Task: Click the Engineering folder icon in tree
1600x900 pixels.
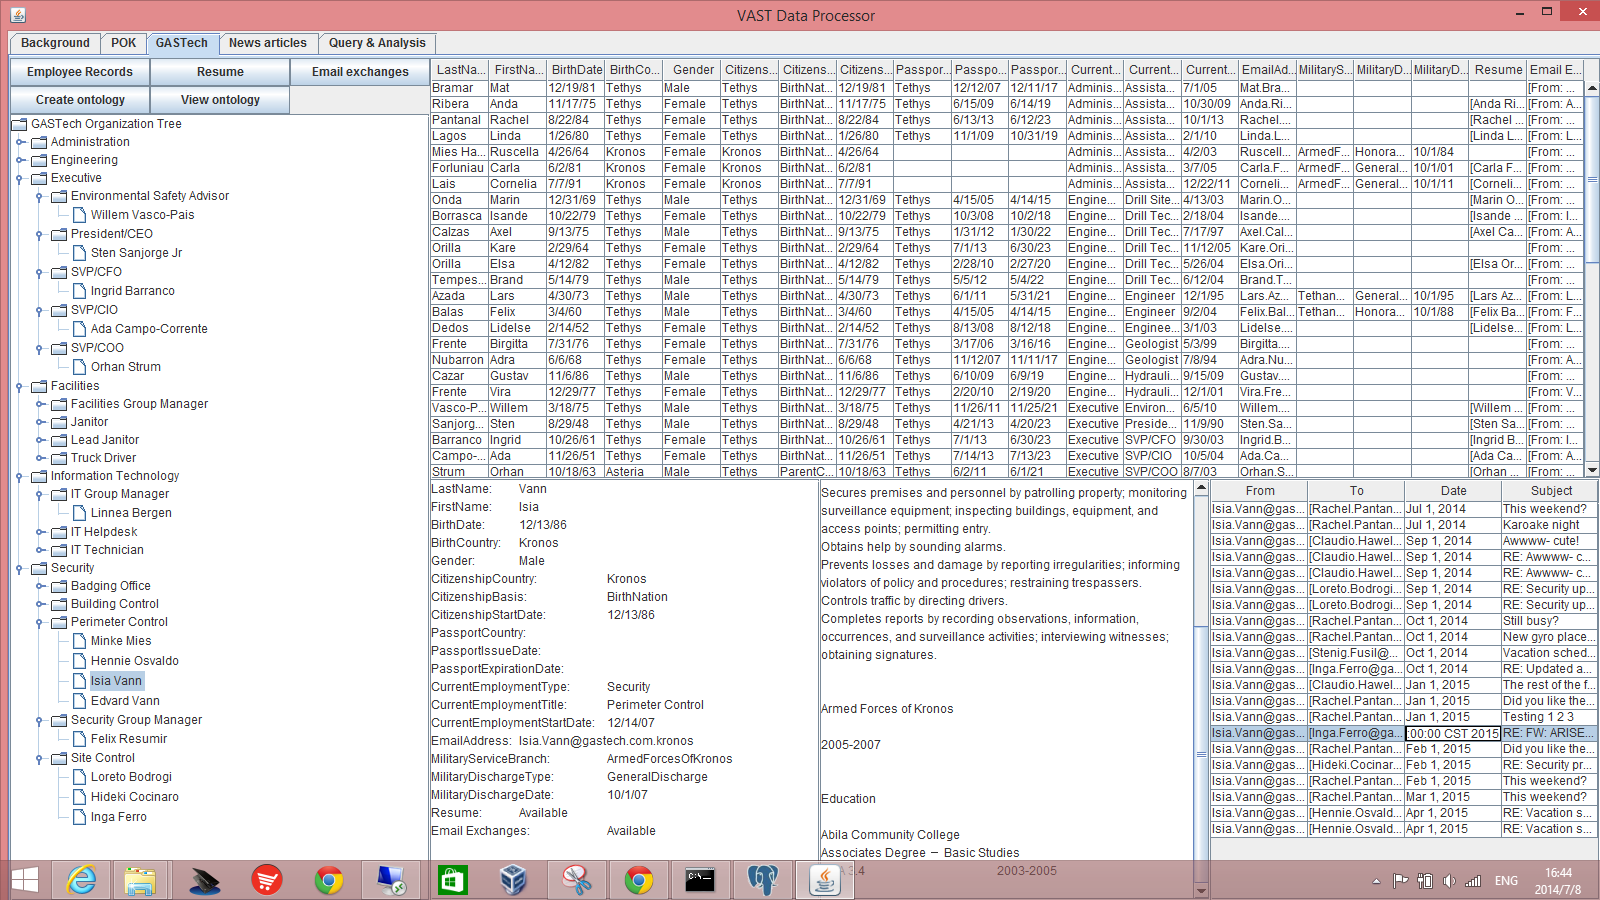Action: (39, 160)
